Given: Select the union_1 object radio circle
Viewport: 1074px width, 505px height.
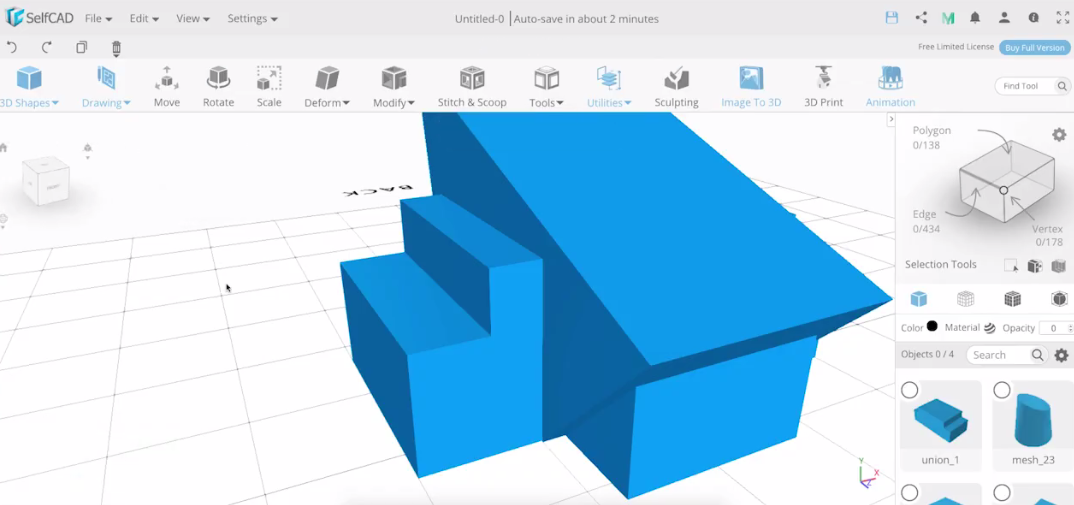Looking at the screenshot, I should [909, 391].
